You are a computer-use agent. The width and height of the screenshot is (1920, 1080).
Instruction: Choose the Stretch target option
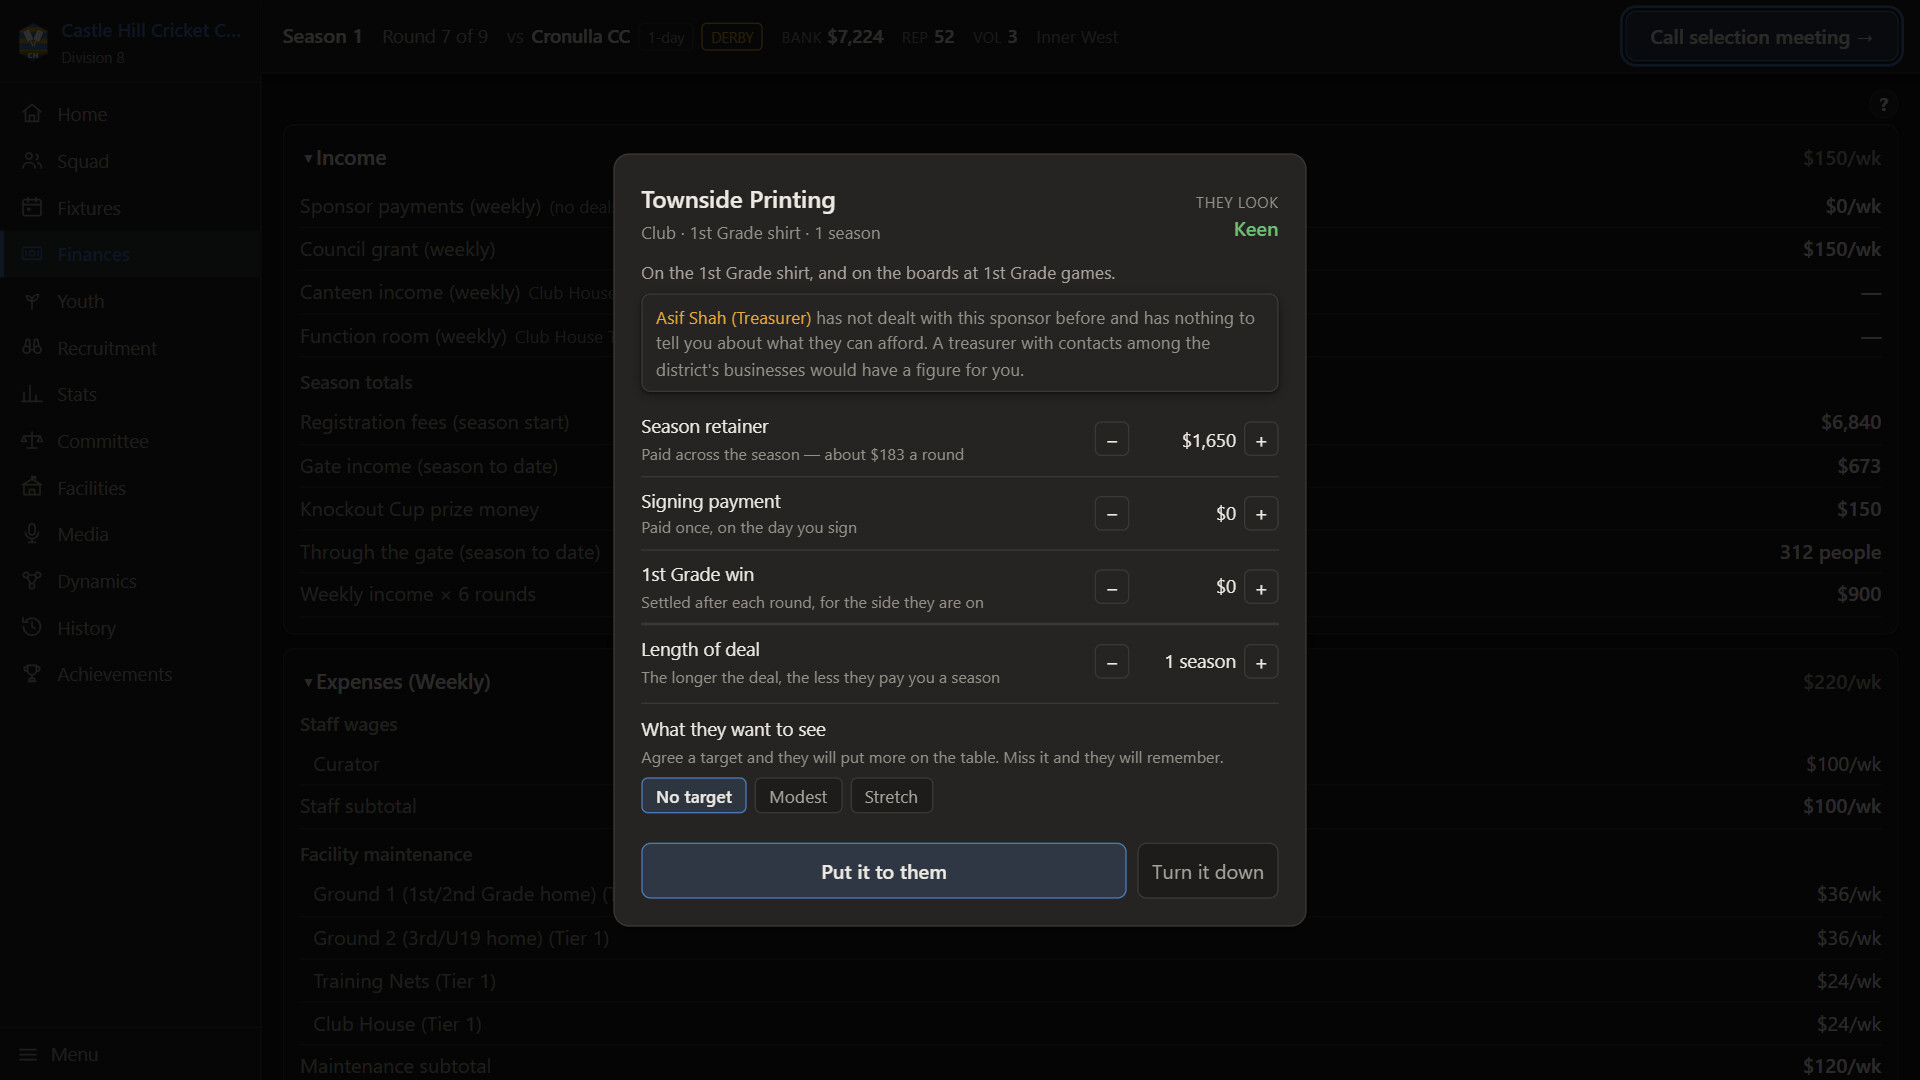pyautogui.click(x=891, y=796)
